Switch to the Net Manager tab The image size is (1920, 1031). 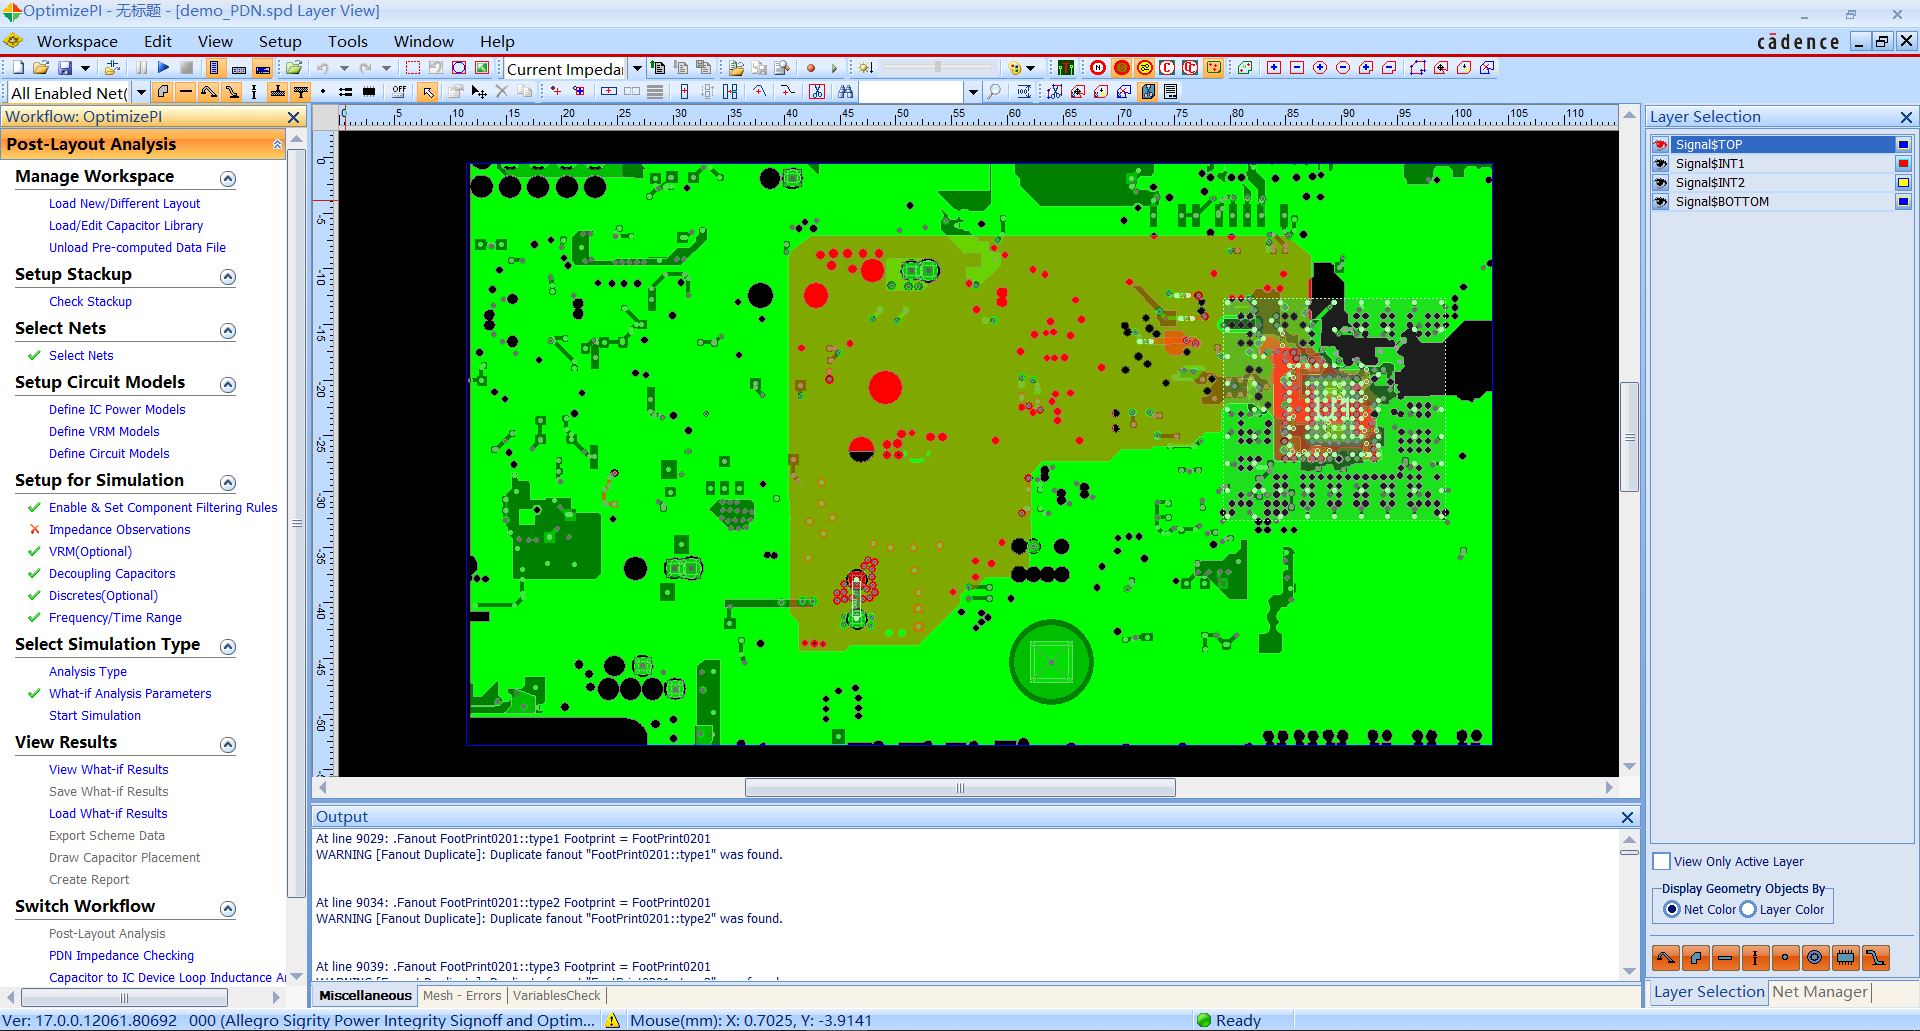[x=1820, y=992]
